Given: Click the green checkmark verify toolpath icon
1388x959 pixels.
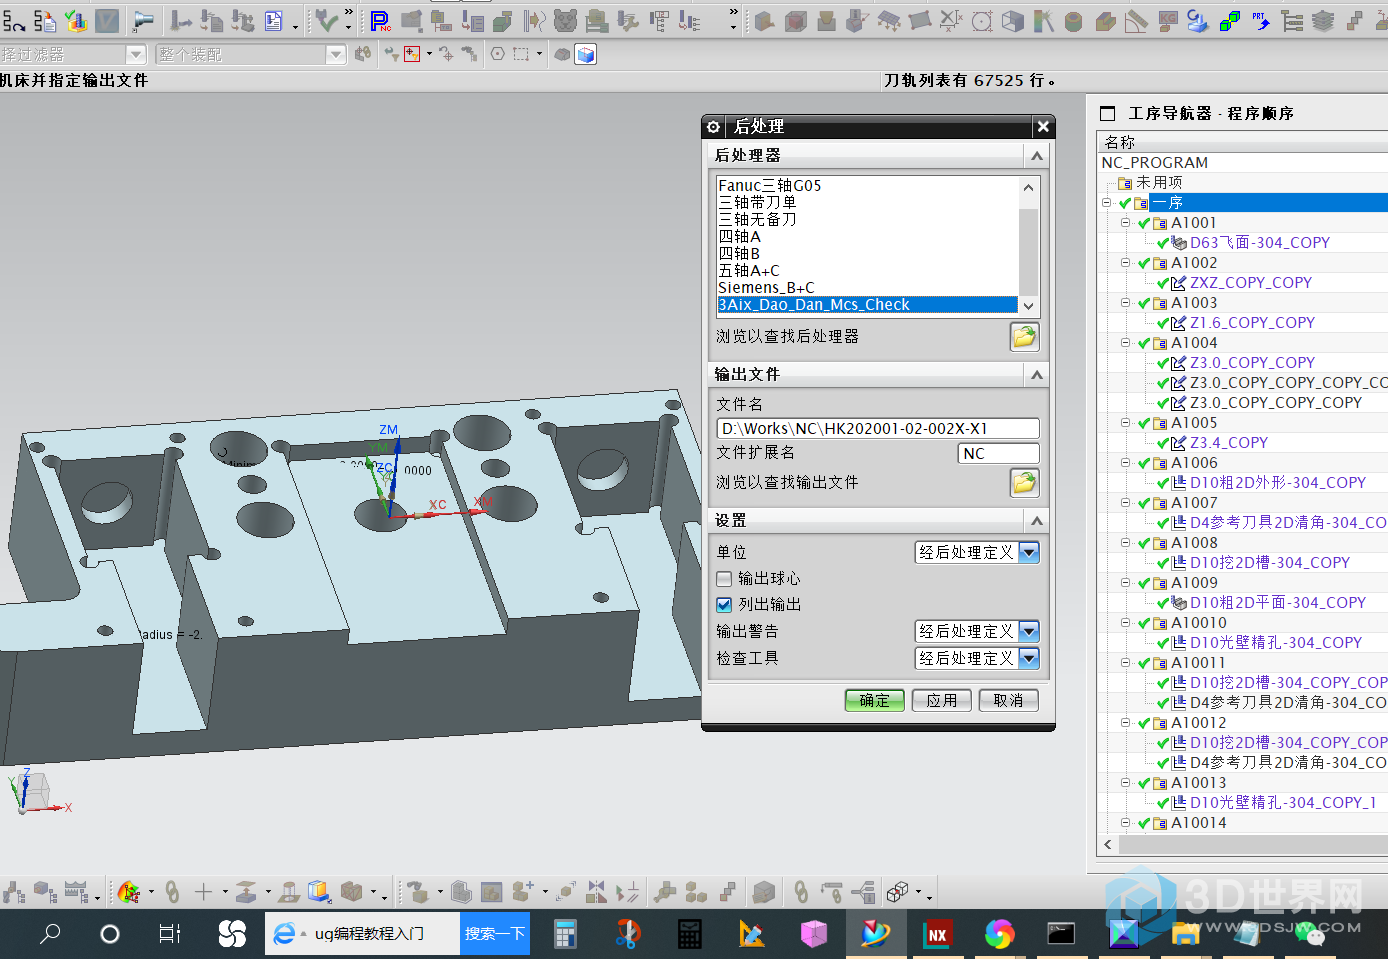Looking at the screenshot, I should click(x=326, y=20).
